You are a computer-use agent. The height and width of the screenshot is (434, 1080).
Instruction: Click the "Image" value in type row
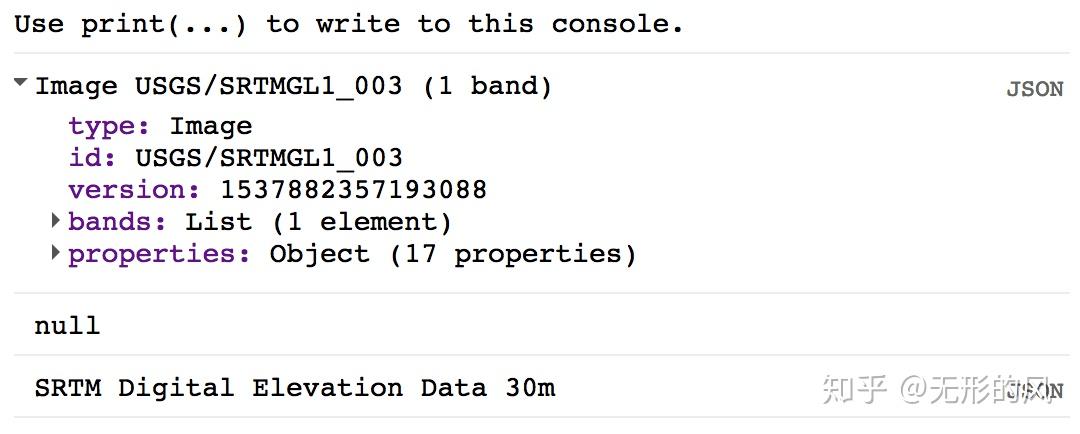point(211,126)
